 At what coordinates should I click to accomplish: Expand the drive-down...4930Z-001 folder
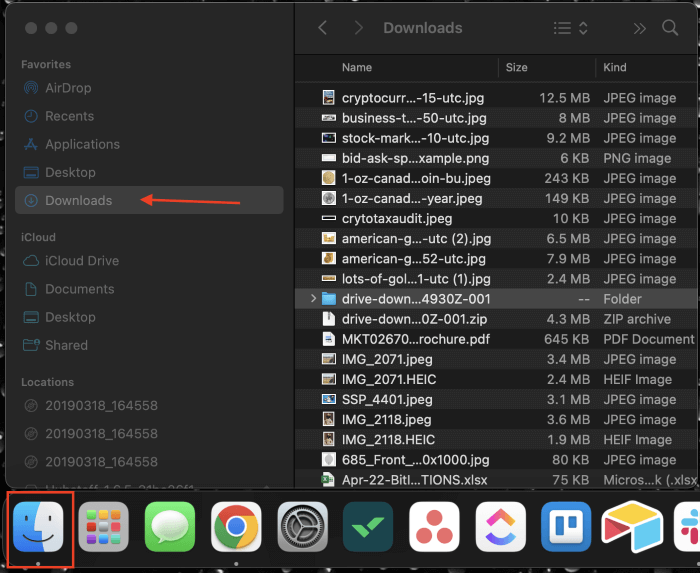tap(313, 299)
